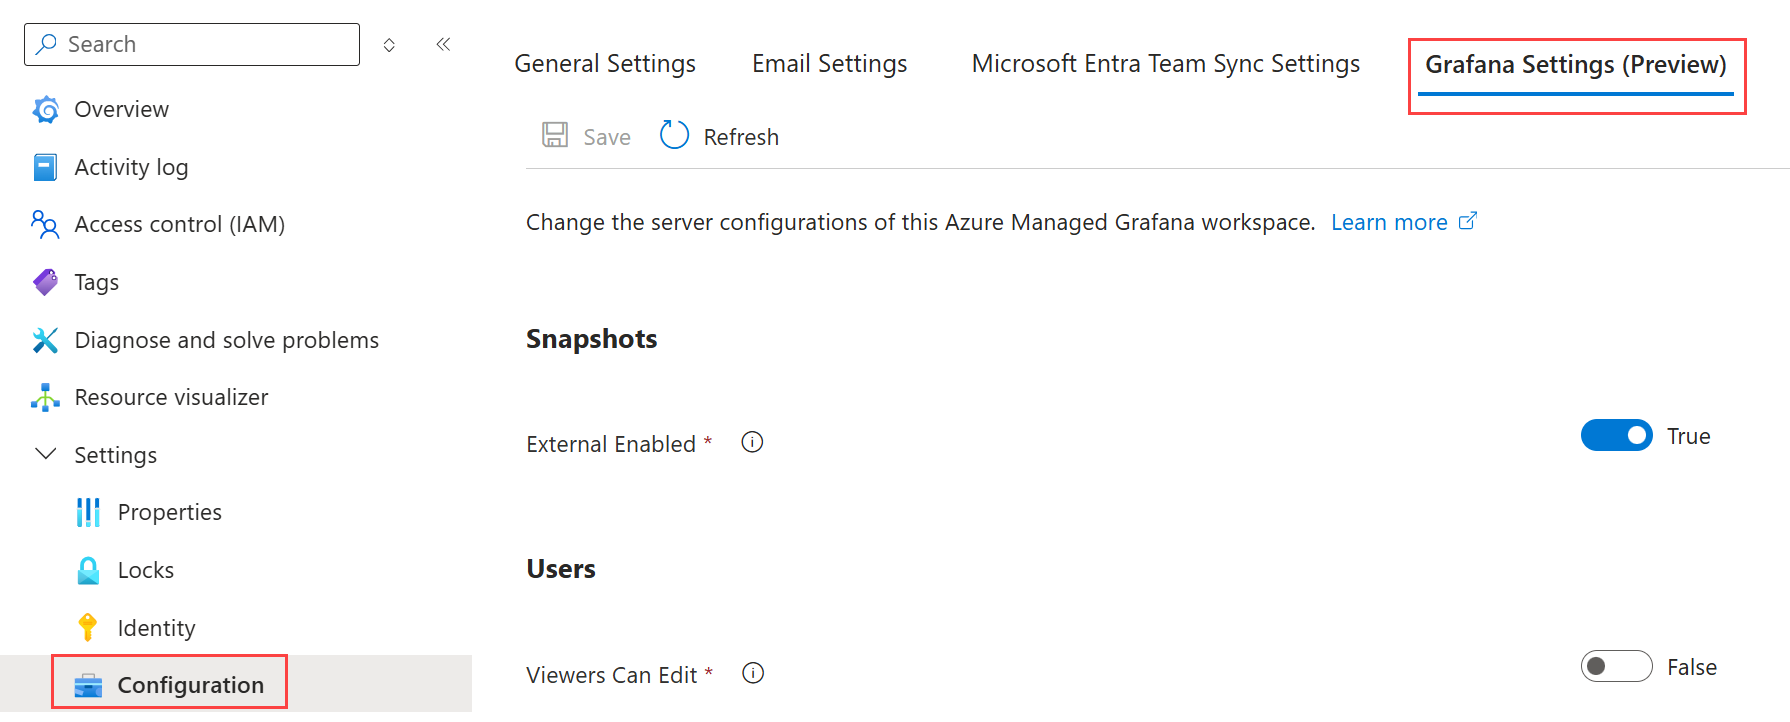The image size is (1790, 722).
Task: Click the Resource visualizer icon
Action: (45, 397)
